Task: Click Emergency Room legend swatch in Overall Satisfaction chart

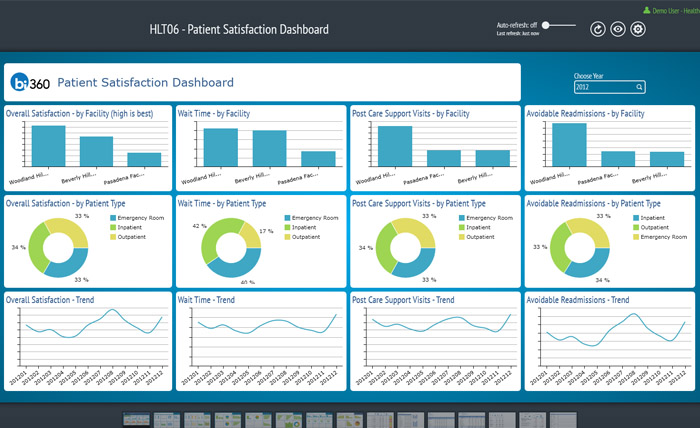Action: click(x=113, y=218)
